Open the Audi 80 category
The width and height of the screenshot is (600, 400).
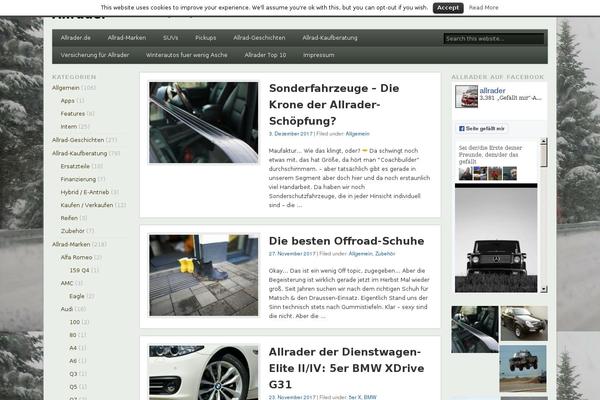click(x=73, y=335)
